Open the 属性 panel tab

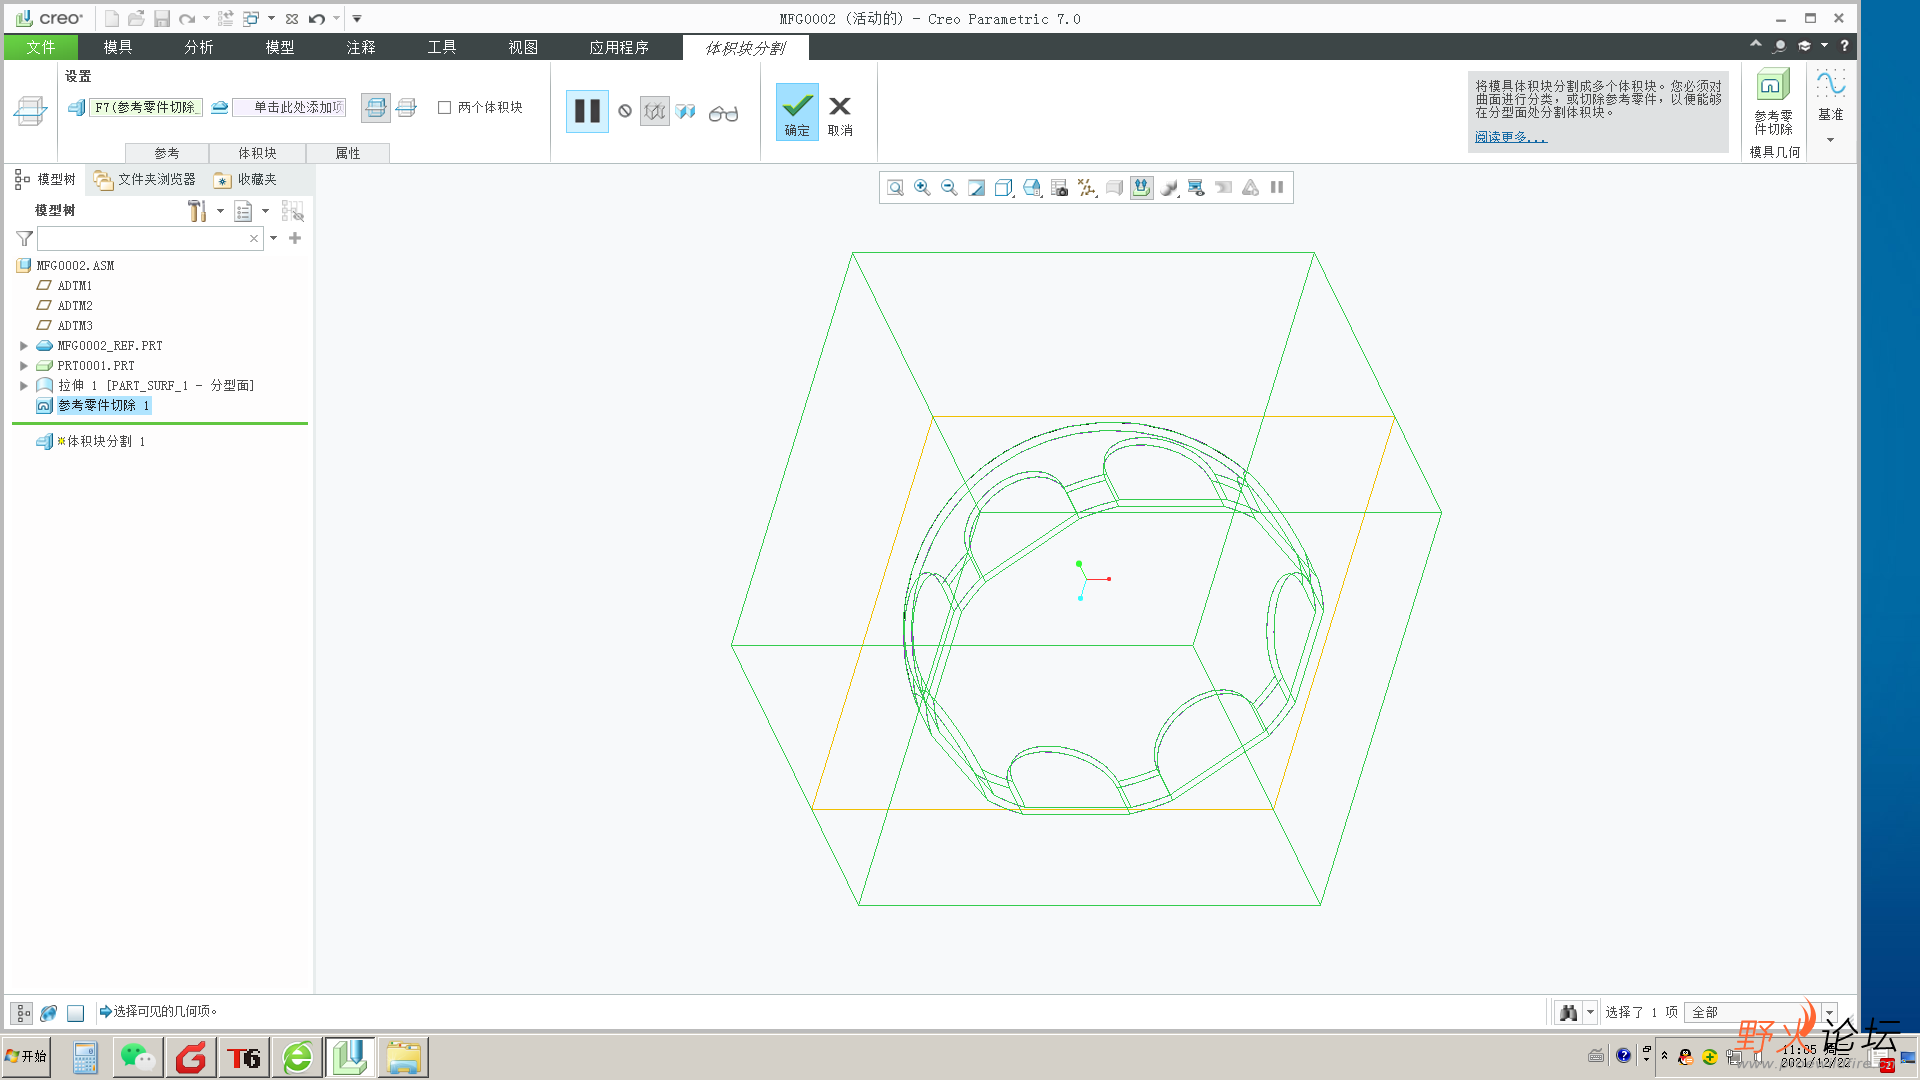(x=348, y=153)
